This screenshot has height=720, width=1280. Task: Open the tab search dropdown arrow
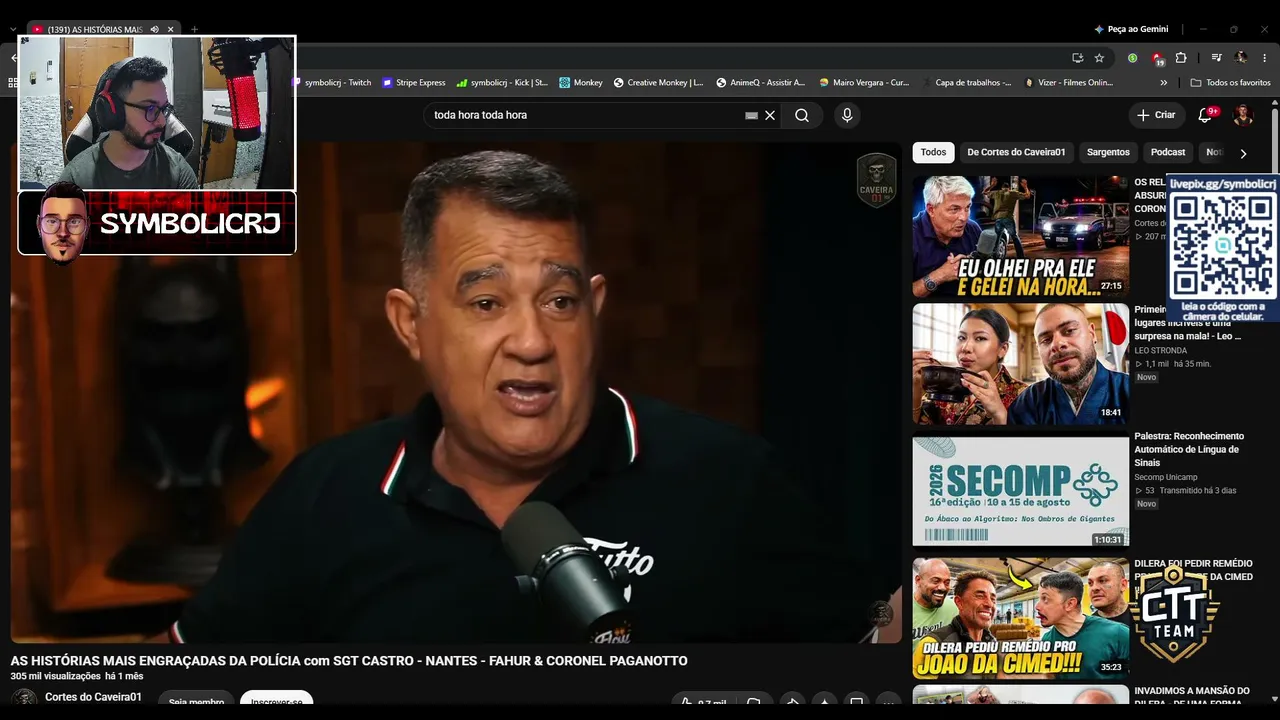(13, 30)
